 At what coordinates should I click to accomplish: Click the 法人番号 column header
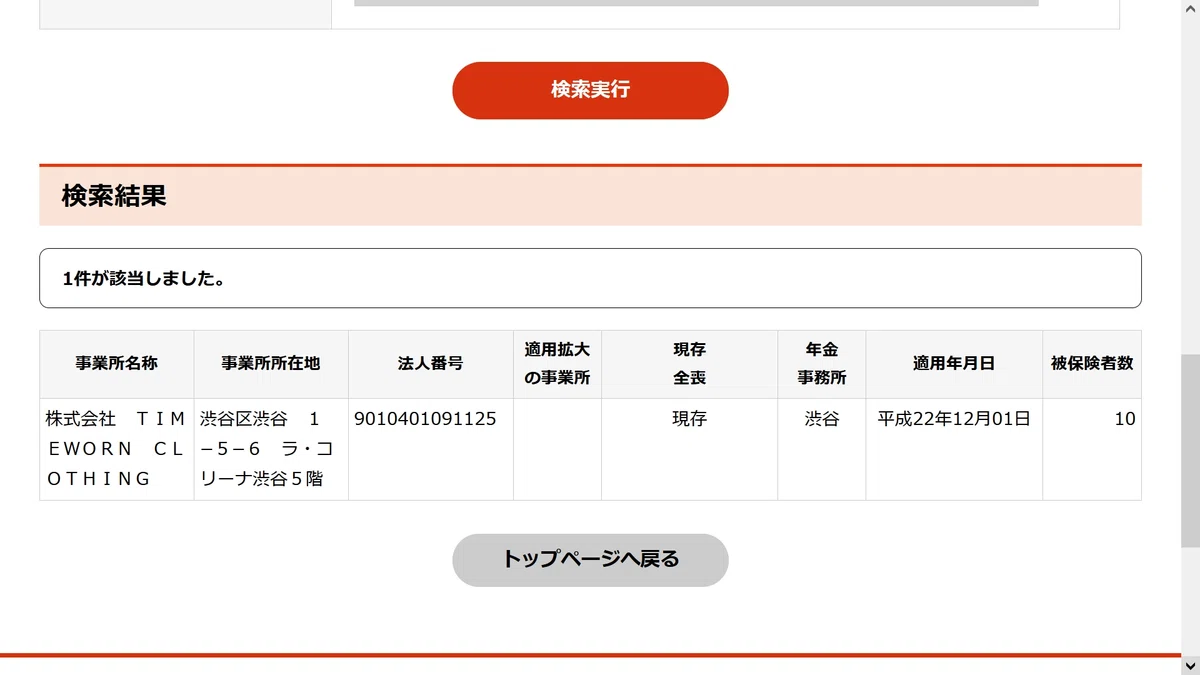click(x=431, y=364)
